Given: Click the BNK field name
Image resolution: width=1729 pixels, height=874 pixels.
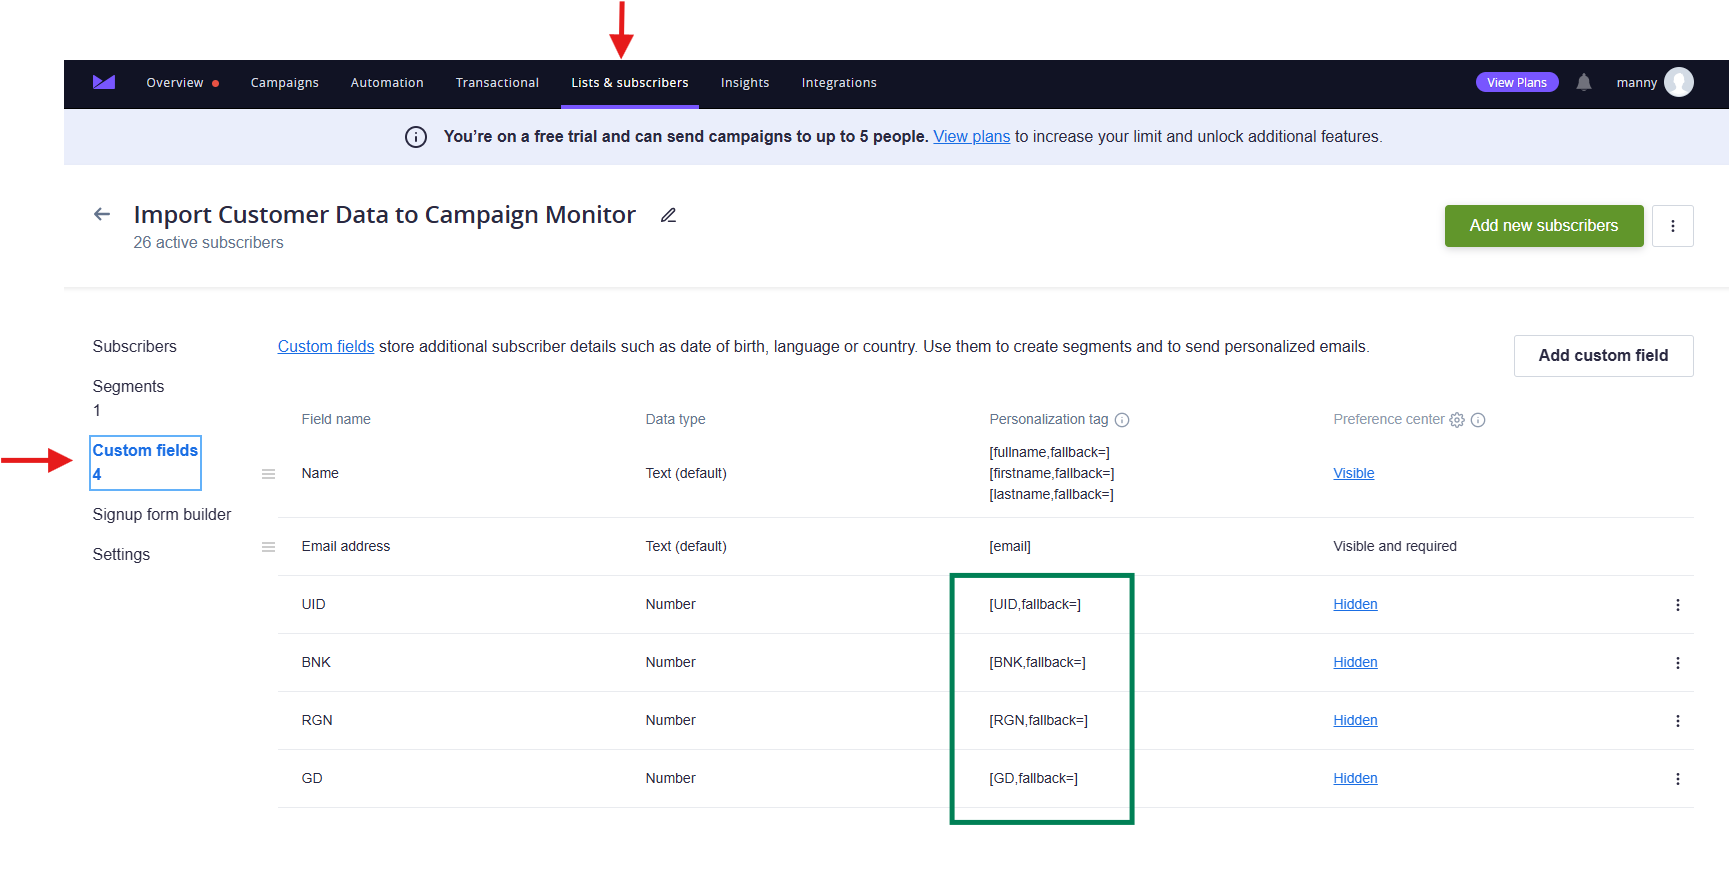Looking at the screenshot, I should pos(316,663).
